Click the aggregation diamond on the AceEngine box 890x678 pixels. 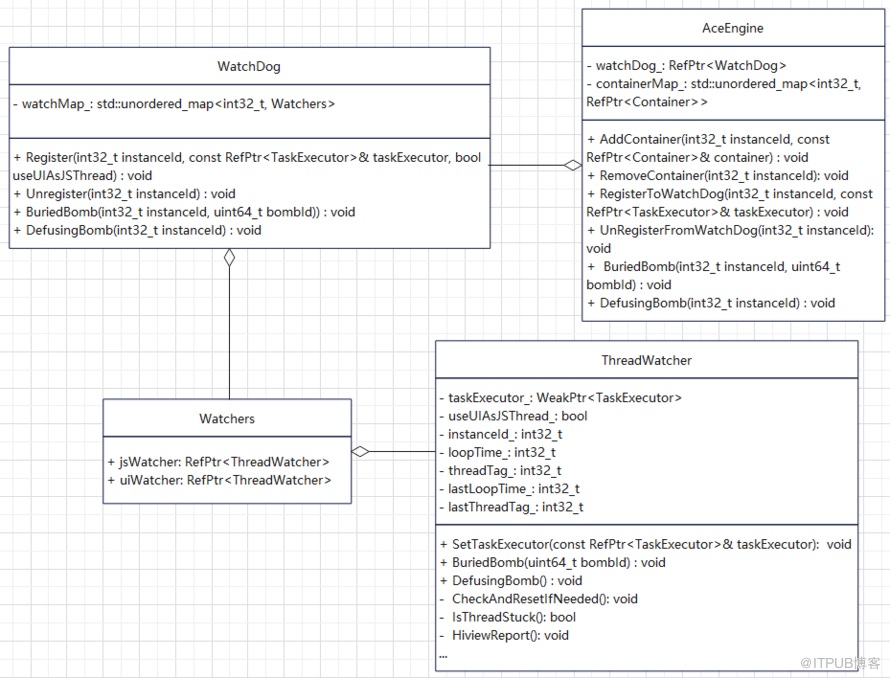coord(573,165)
